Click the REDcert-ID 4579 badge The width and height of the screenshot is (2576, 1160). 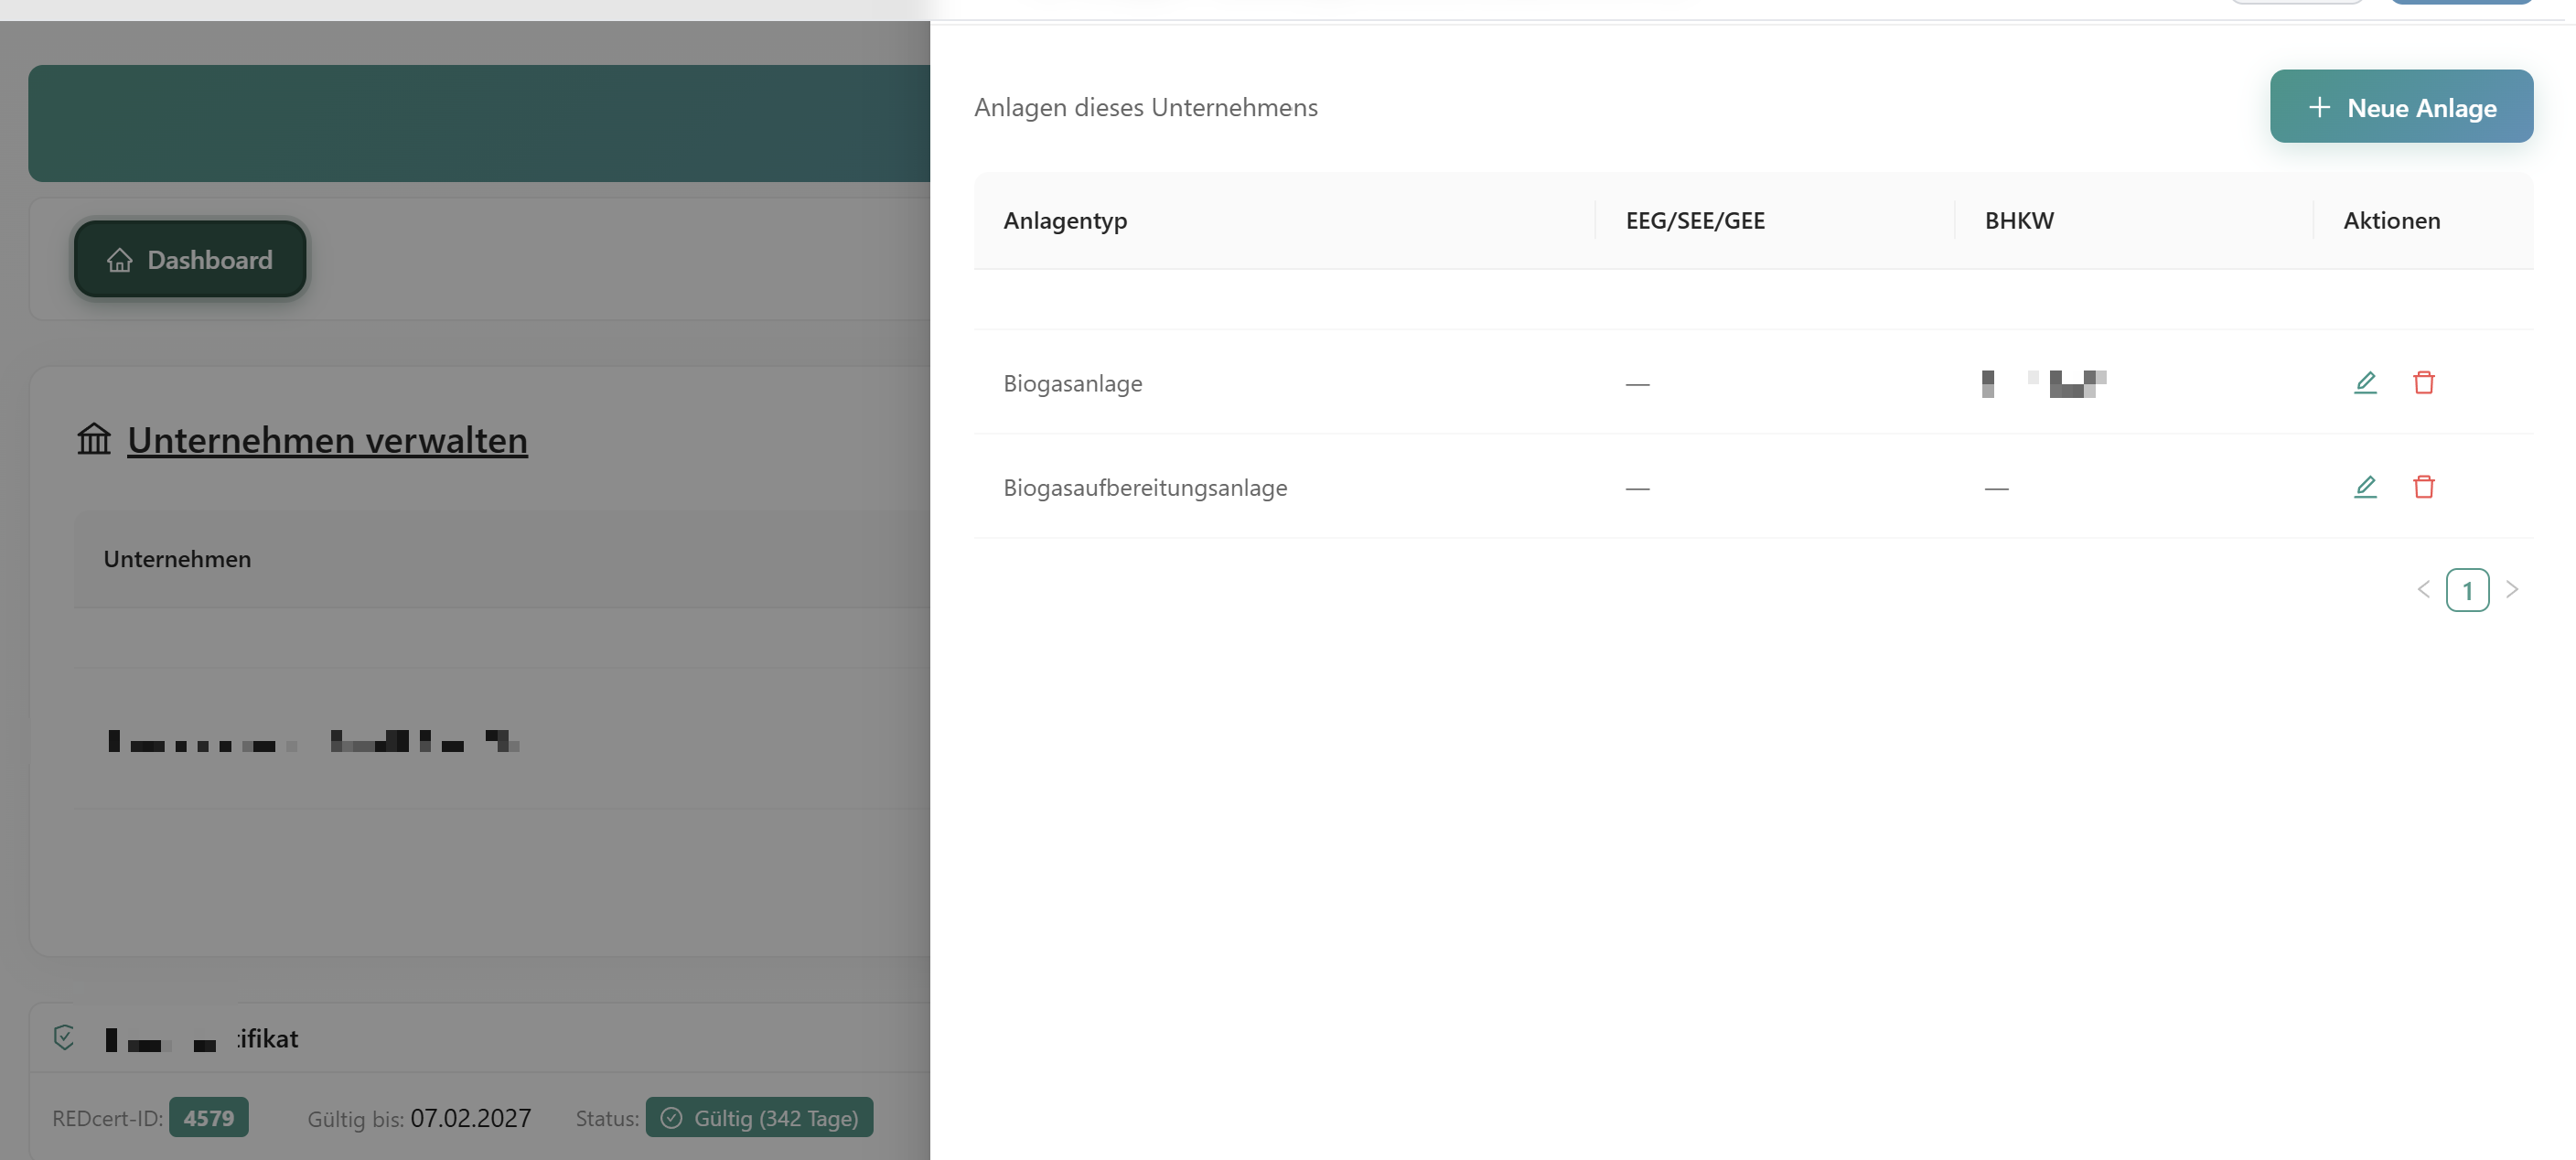[x=208, y=1118]
